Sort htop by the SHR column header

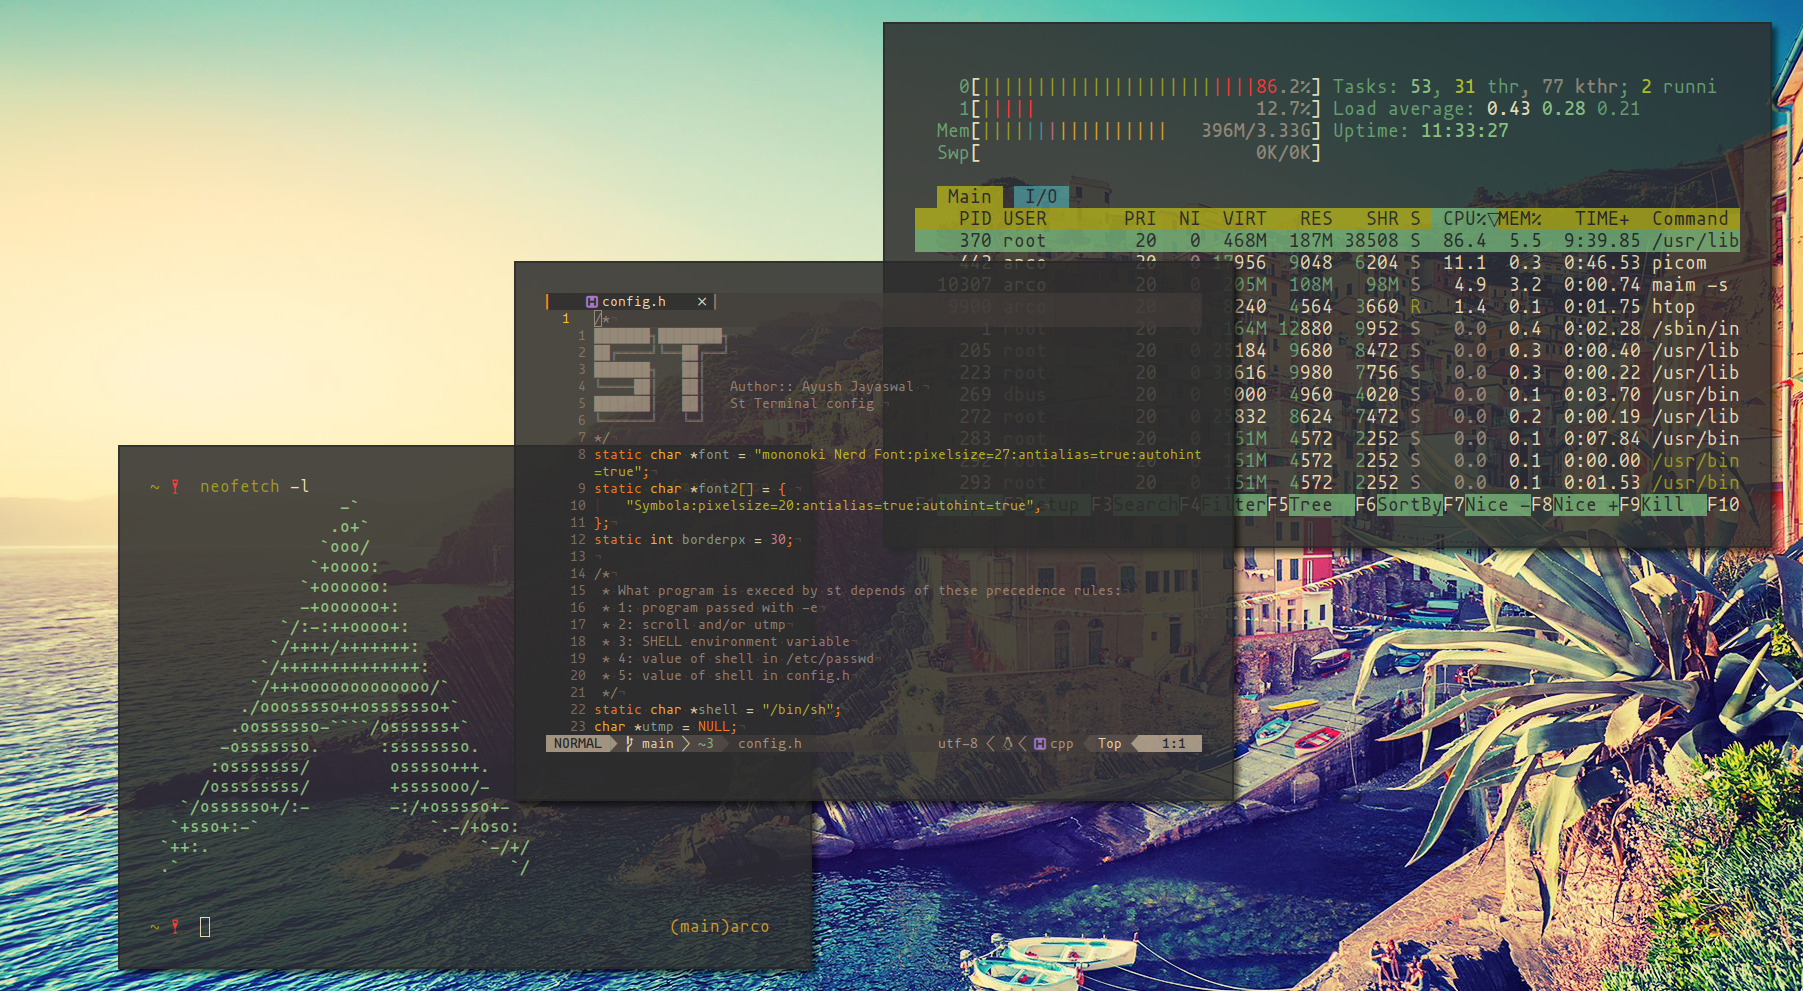coord(1382,219)
